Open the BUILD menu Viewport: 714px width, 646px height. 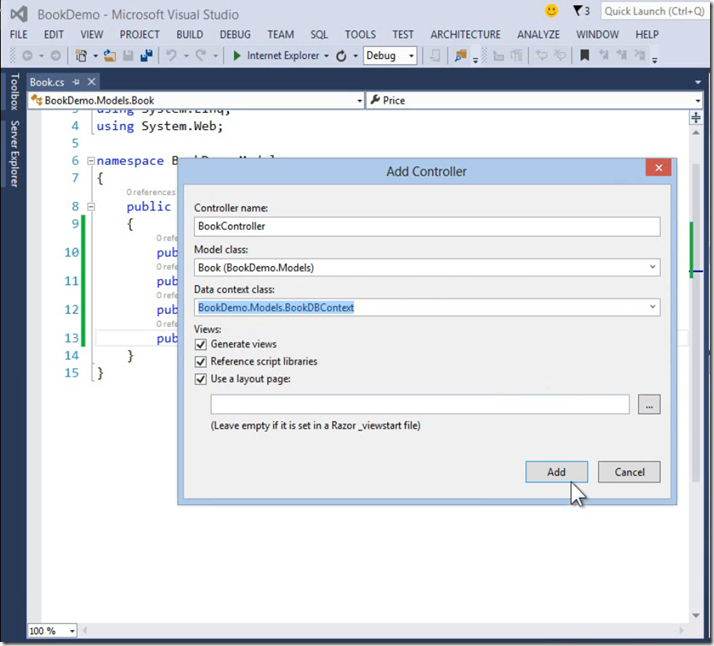[x=190, y=35]
